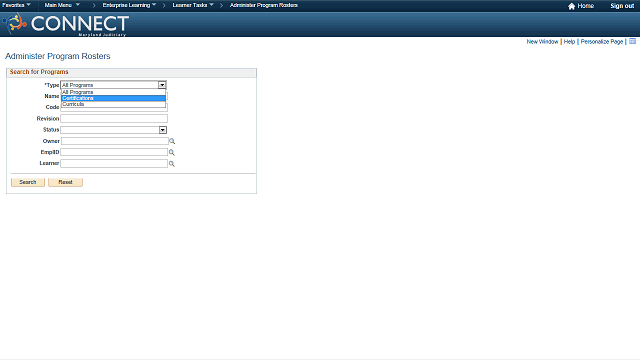Select All Programs in the Type list
The height and width of the screenshot is (360, 640).
point(113,92)
